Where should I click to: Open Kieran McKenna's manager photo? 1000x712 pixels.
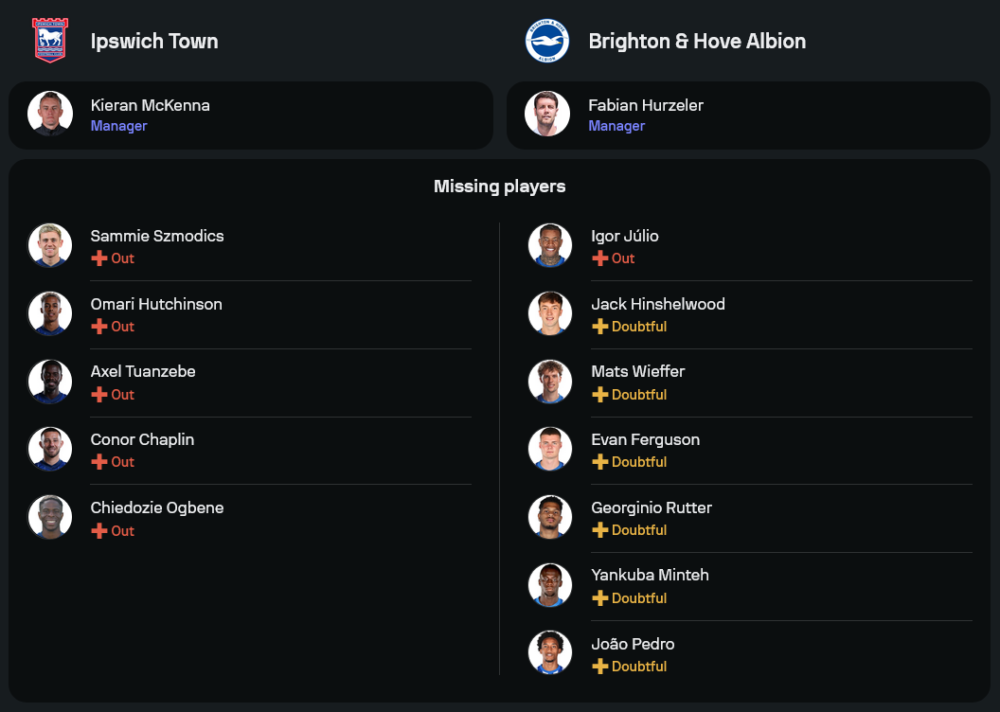coord(49,113)
